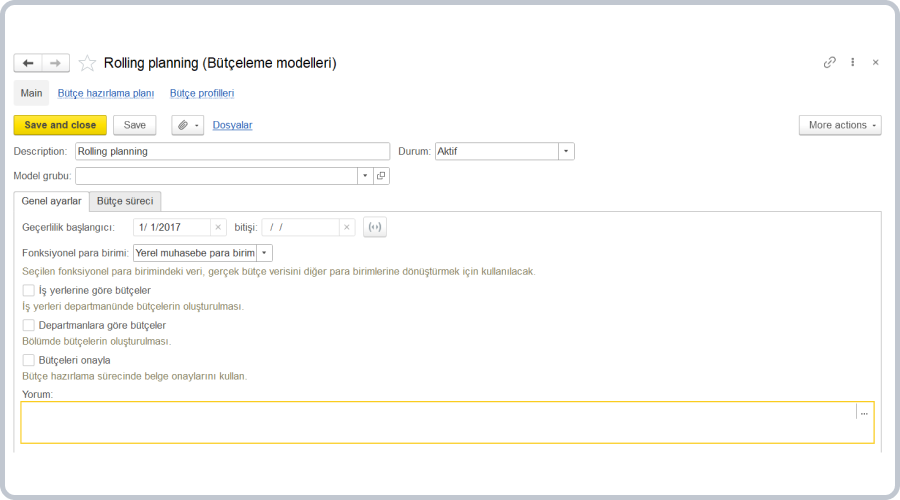Switch to Bütçe süreci tab
This screenshot has height=500, width=900.
coord(124,201)
